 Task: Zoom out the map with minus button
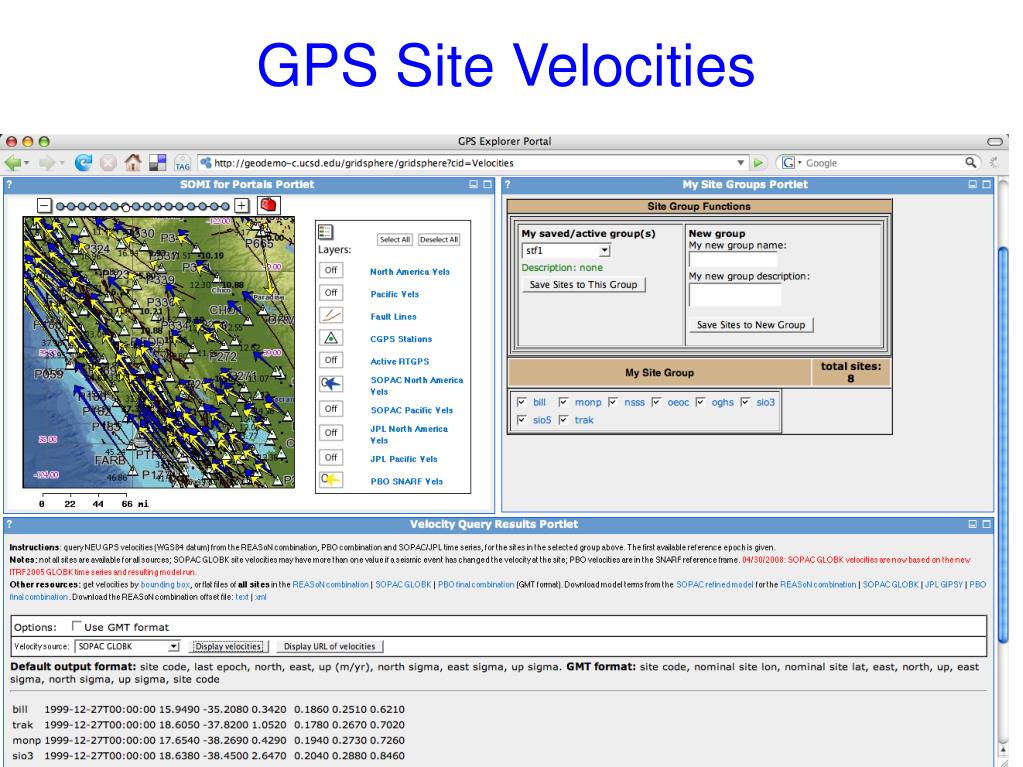pos(44,206)
